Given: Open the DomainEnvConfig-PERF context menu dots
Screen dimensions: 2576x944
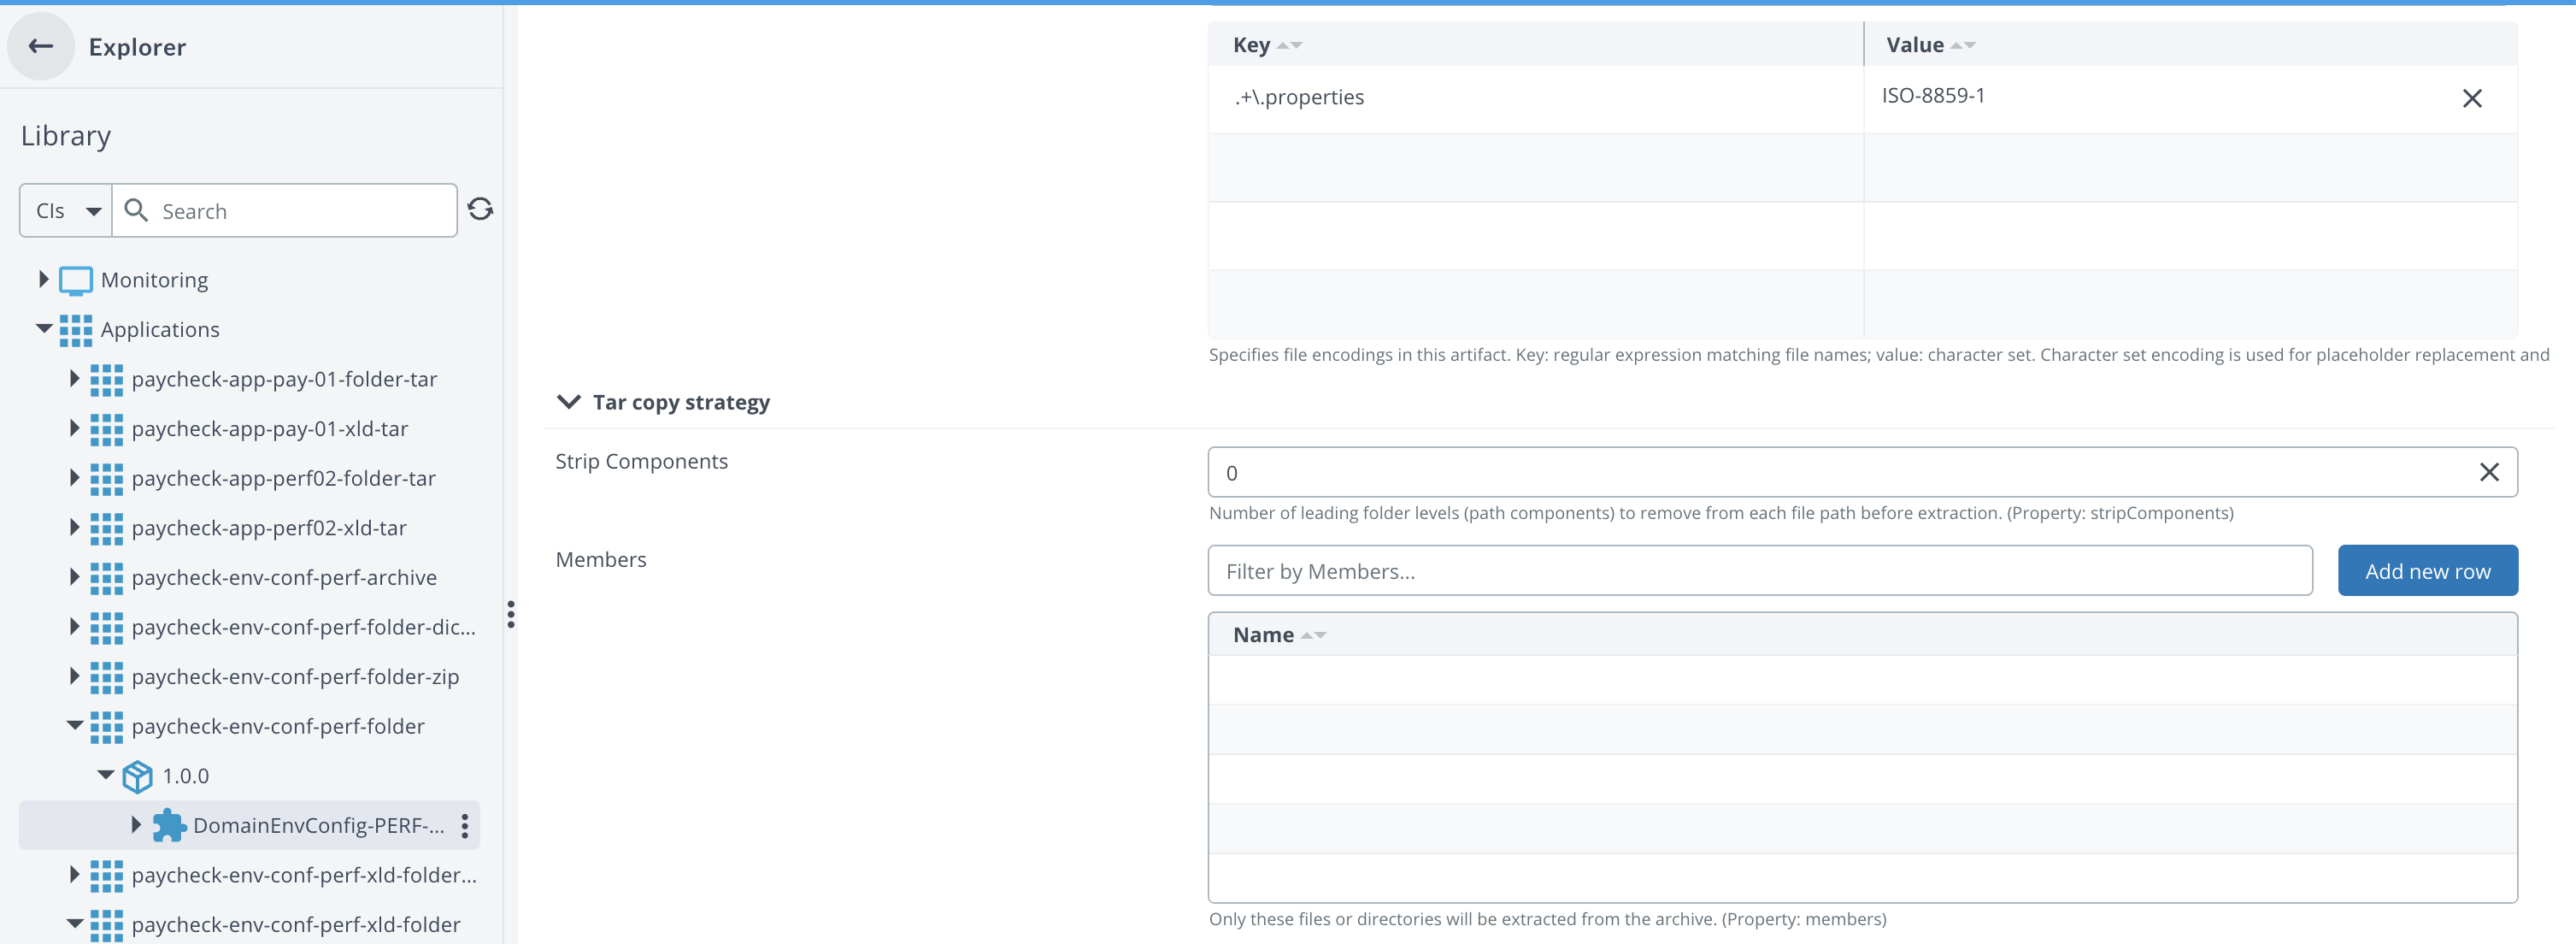Looking at the screenshot, I should coord(465,825).
